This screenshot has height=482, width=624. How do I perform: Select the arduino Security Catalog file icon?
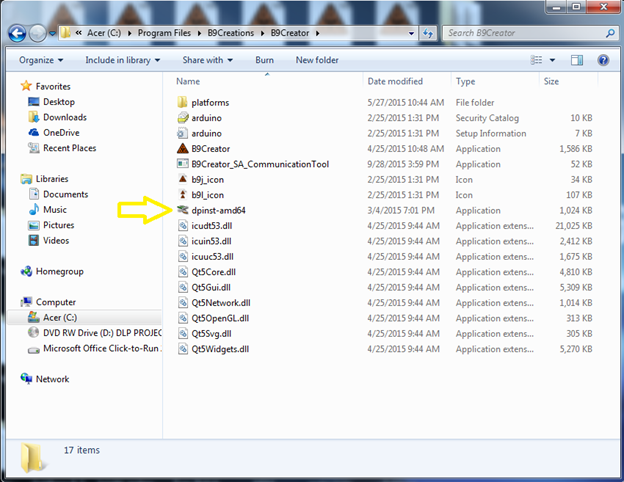(x=182, y=118)
